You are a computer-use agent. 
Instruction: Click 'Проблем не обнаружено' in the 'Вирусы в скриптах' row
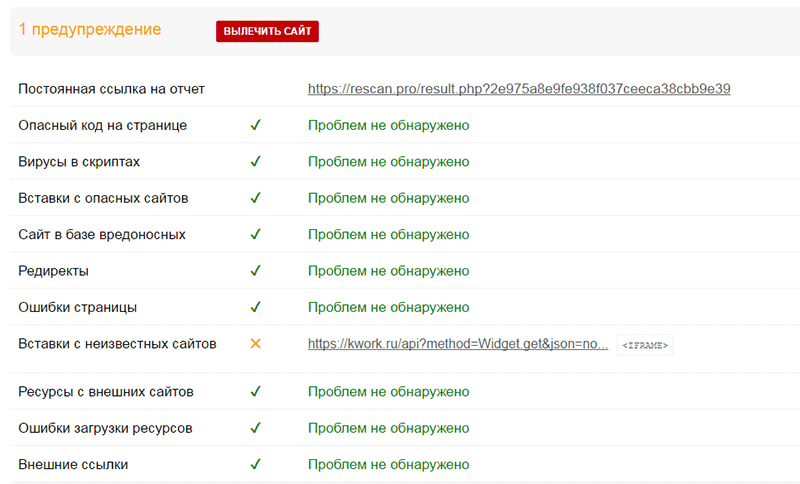(x=388, y=162)
